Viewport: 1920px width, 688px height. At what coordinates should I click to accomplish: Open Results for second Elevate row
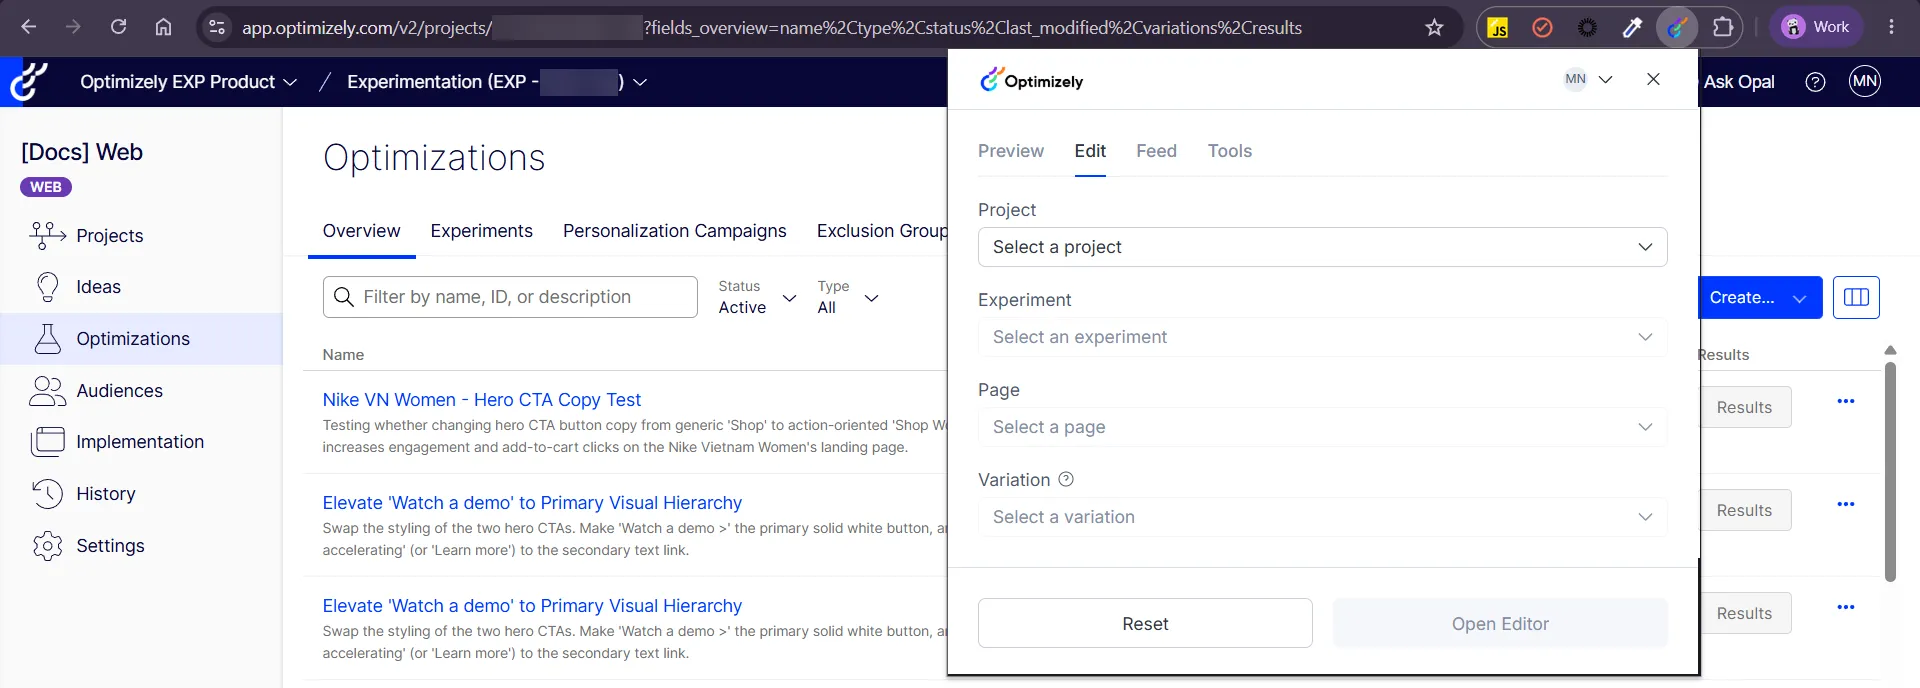(1745, 510)
